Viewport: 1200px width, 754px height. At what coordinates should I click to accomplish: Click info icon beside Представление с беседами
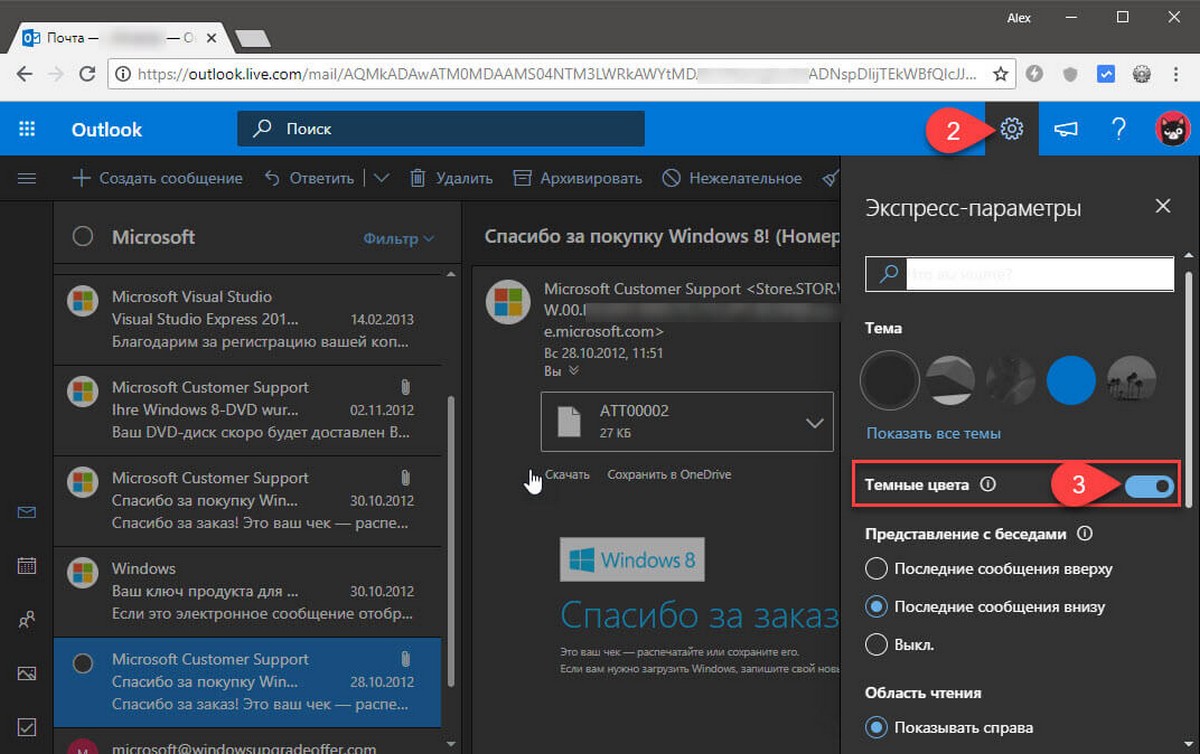tap(1084, 533)
